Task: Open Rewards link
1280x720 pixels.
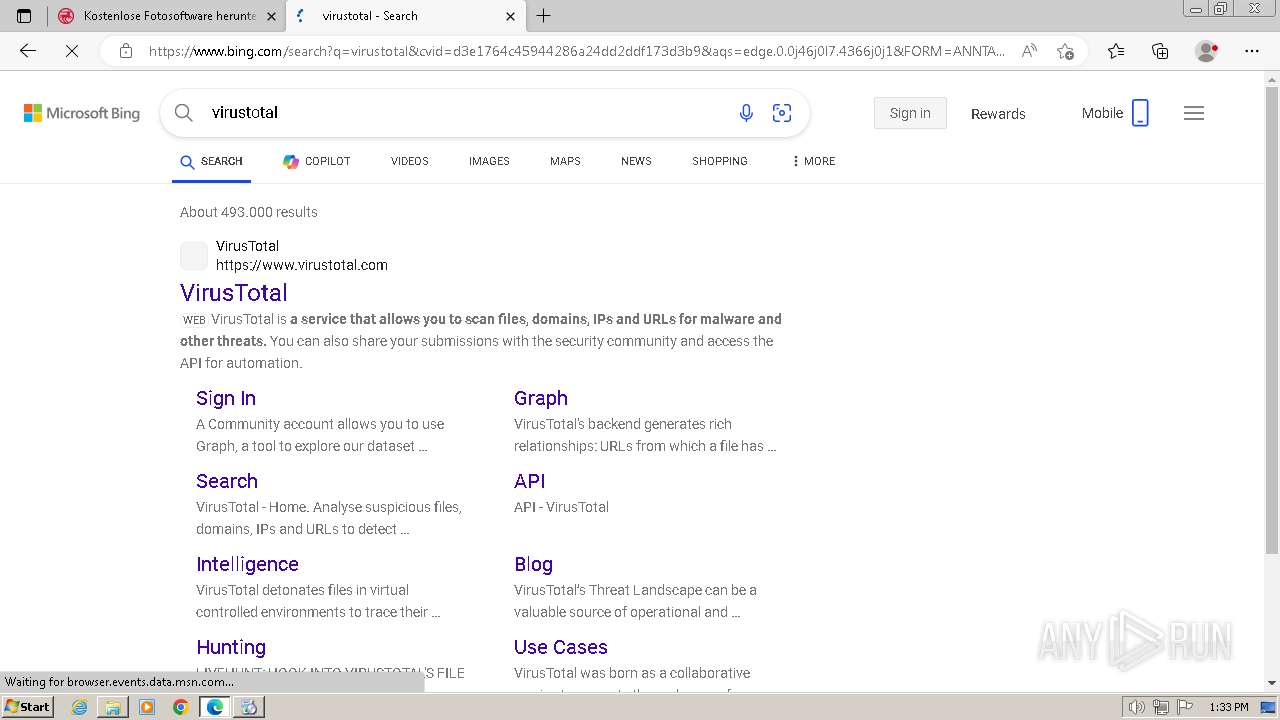Action: [x=998, y=114]
